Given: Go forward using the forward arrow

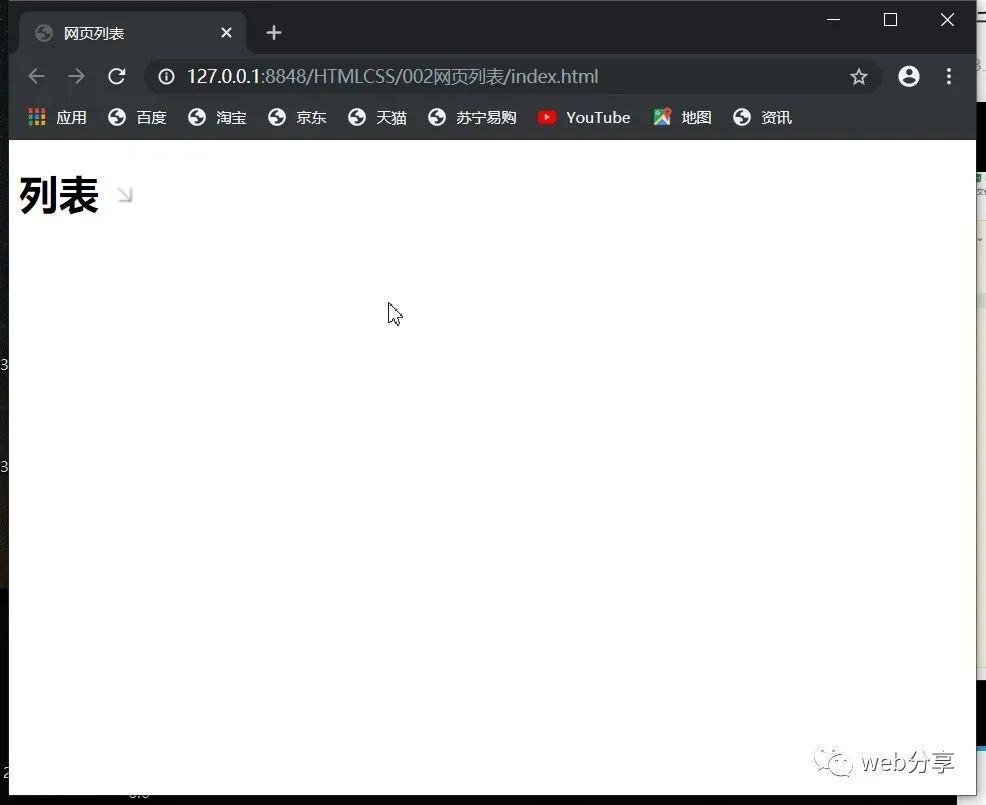Looking at the screenshot, I should click(77, 76).
